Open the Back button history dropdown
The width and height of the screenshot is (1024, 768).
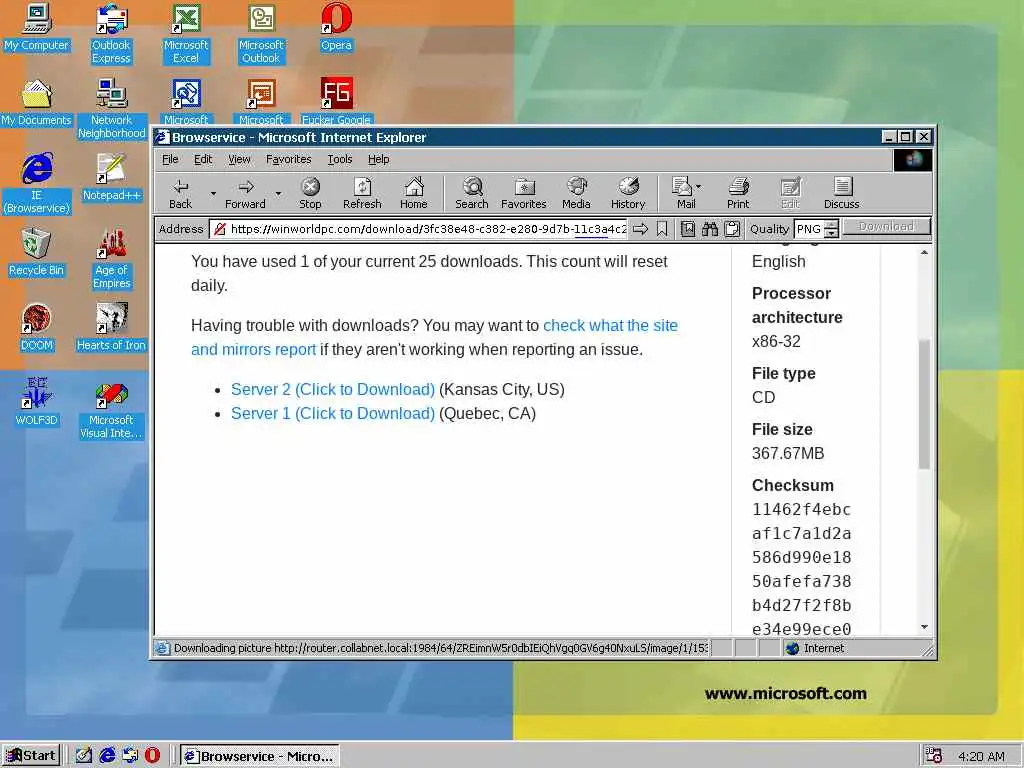[213, 194]
